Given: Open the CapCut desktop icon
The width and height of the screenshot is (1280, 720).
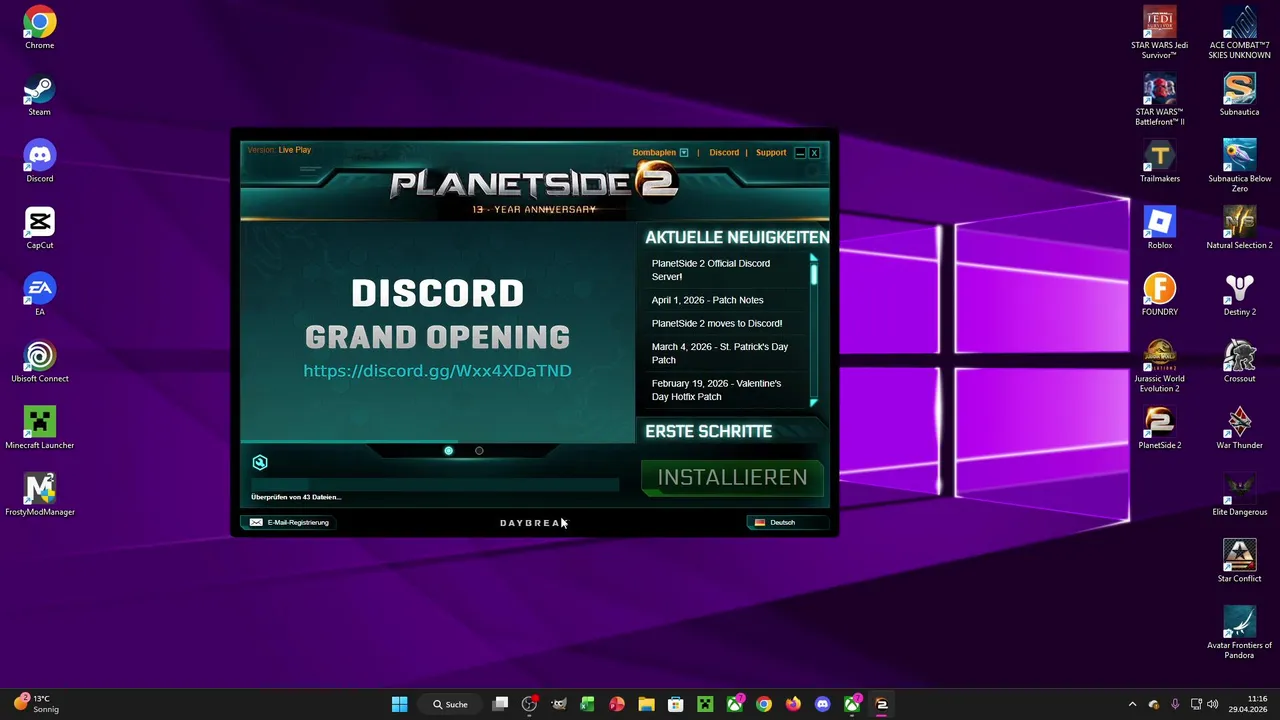Looking at the screenshot, I should tap(40, 228).
